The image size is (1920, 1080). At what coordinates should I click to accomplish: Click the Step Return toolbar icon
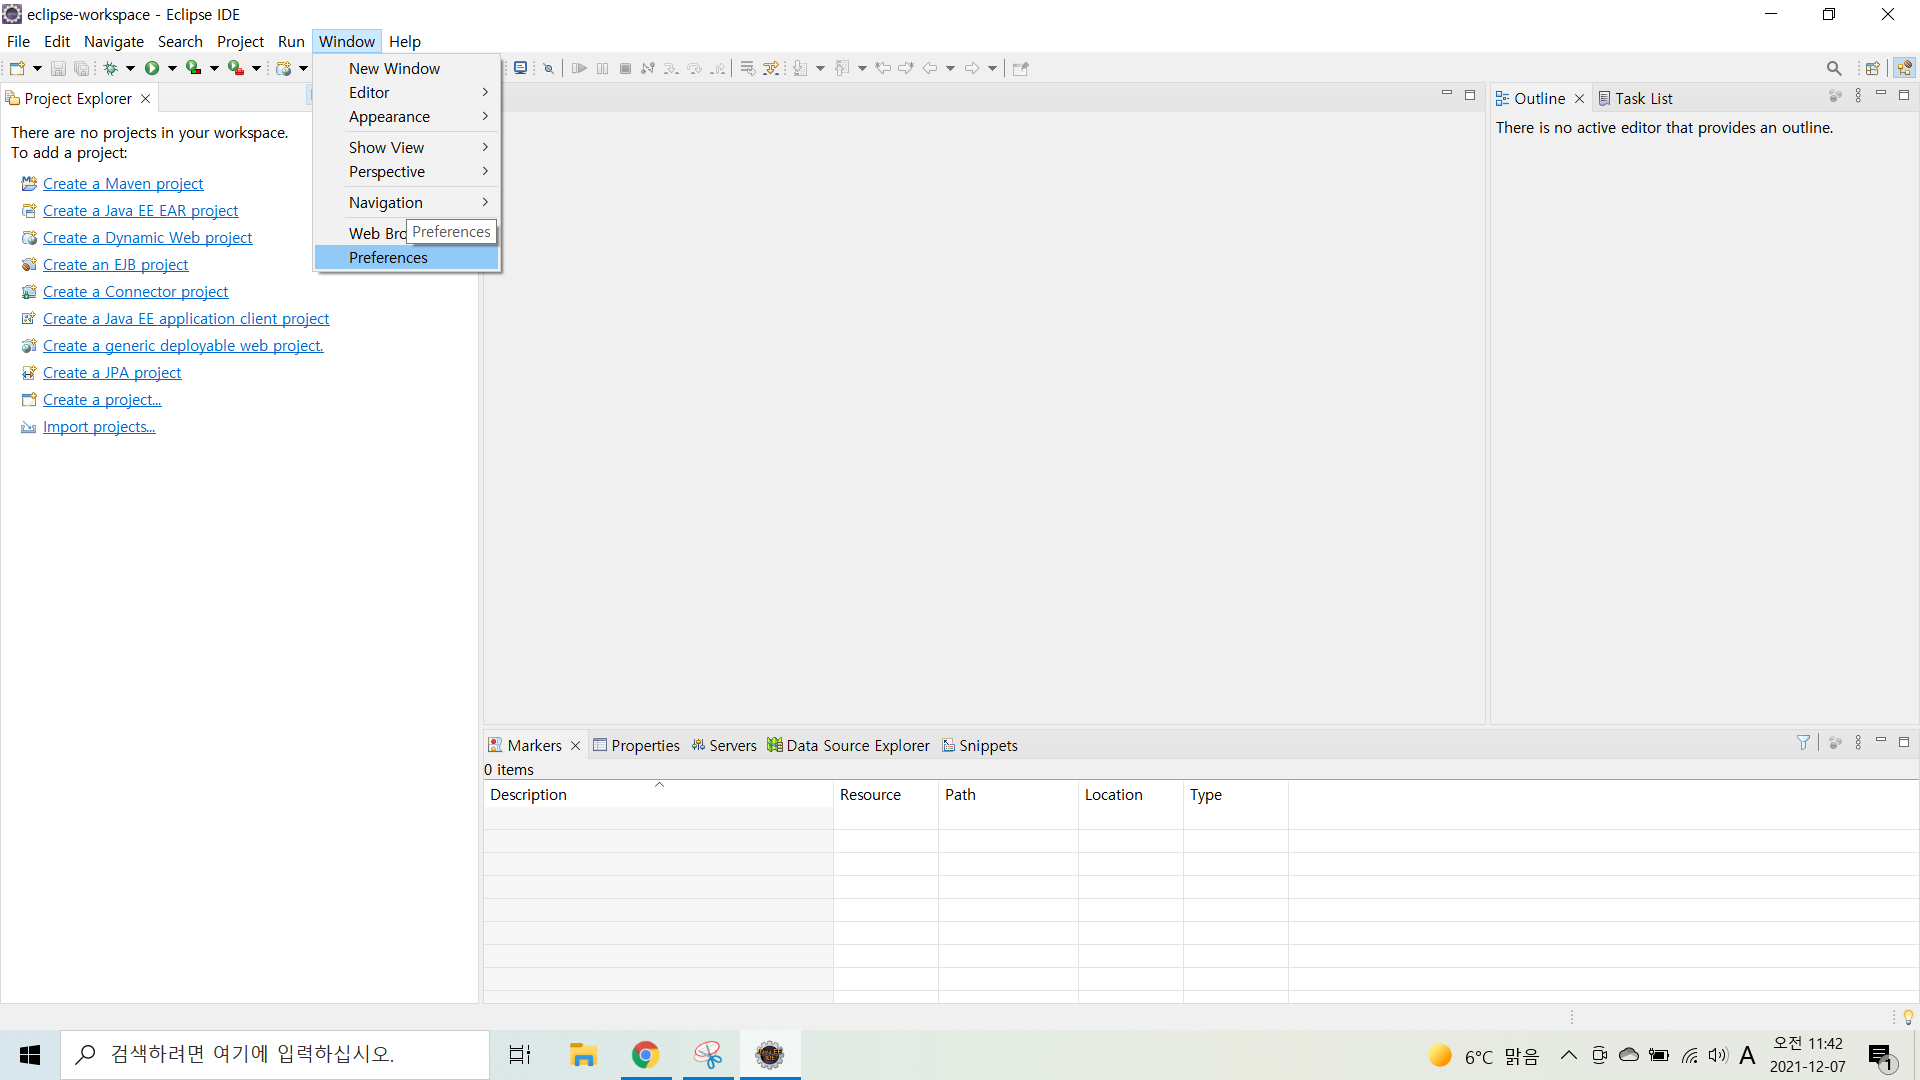click(718, 68)
